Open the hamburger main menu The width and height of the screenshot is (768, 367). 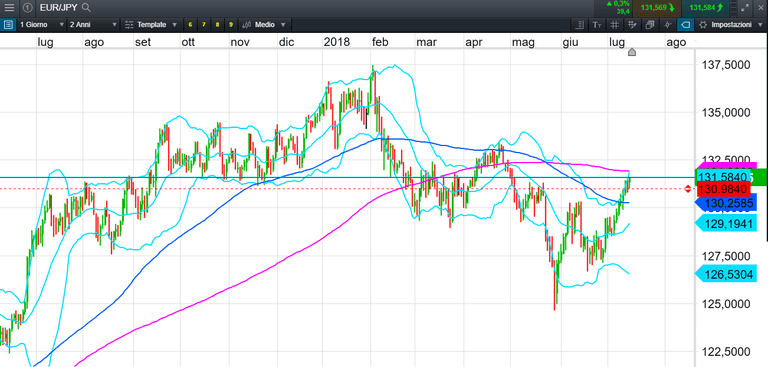point(9,7)
